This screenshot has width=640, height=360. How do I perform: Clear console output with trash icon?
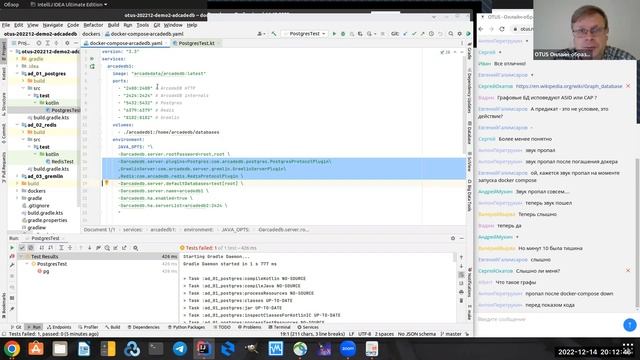(x=461, y=300)
